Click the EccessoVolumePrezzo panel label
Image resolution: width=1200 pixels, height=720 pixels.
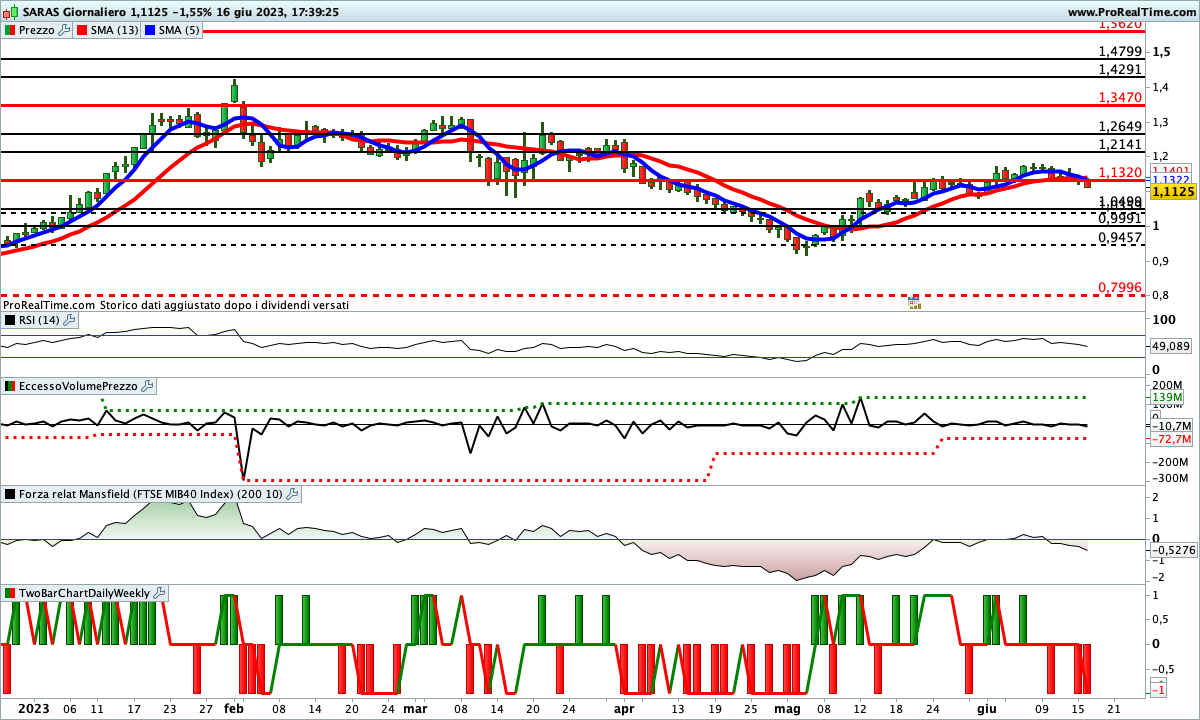[x=78, y=386]
